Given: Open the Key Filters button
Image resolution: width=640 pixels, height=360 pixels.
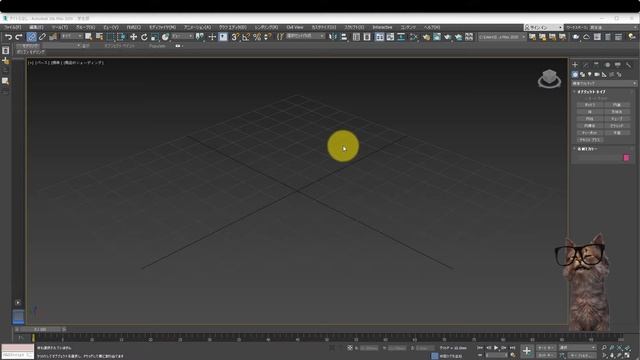Looking at the screenshot, I should 583,356.
